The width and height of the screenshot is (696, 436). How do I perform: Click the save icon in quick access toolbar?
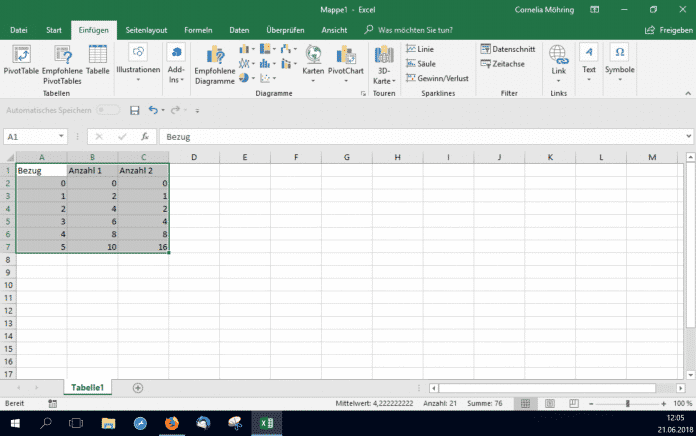pos(133,110)
